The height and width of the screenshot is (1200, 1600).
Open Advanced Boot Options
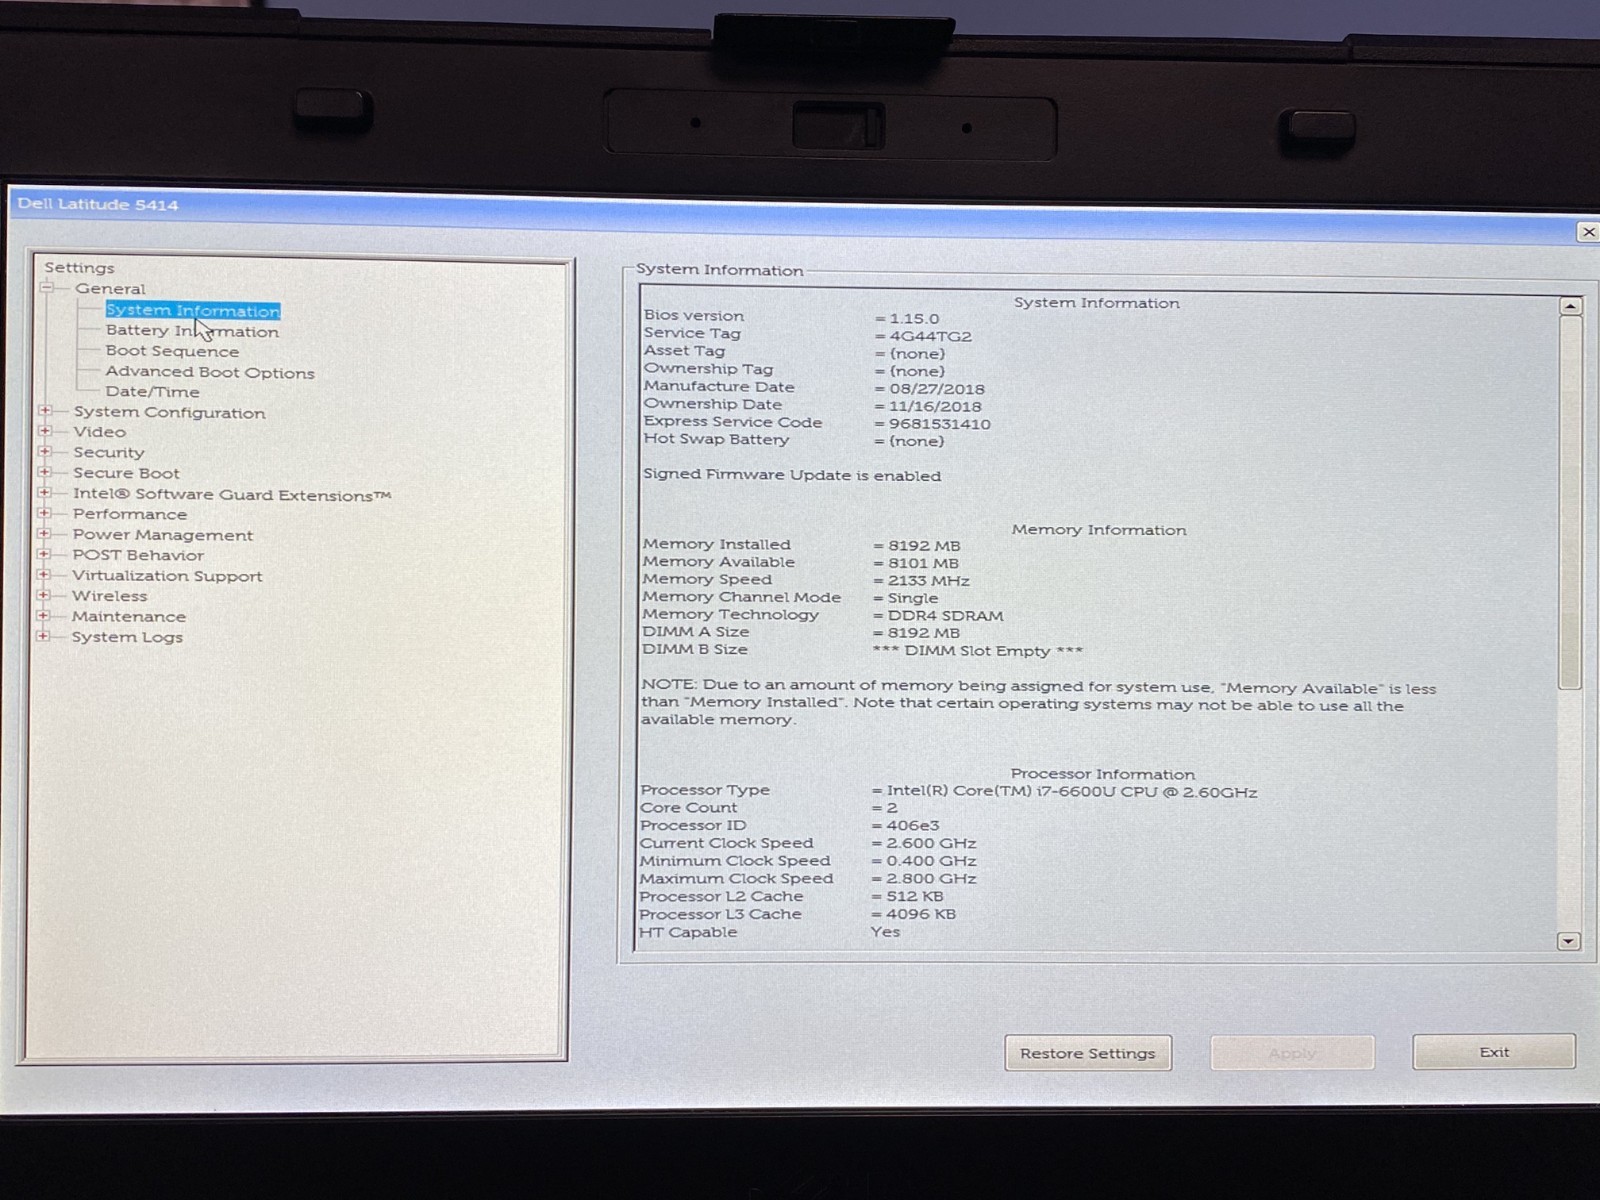point(210,372)
